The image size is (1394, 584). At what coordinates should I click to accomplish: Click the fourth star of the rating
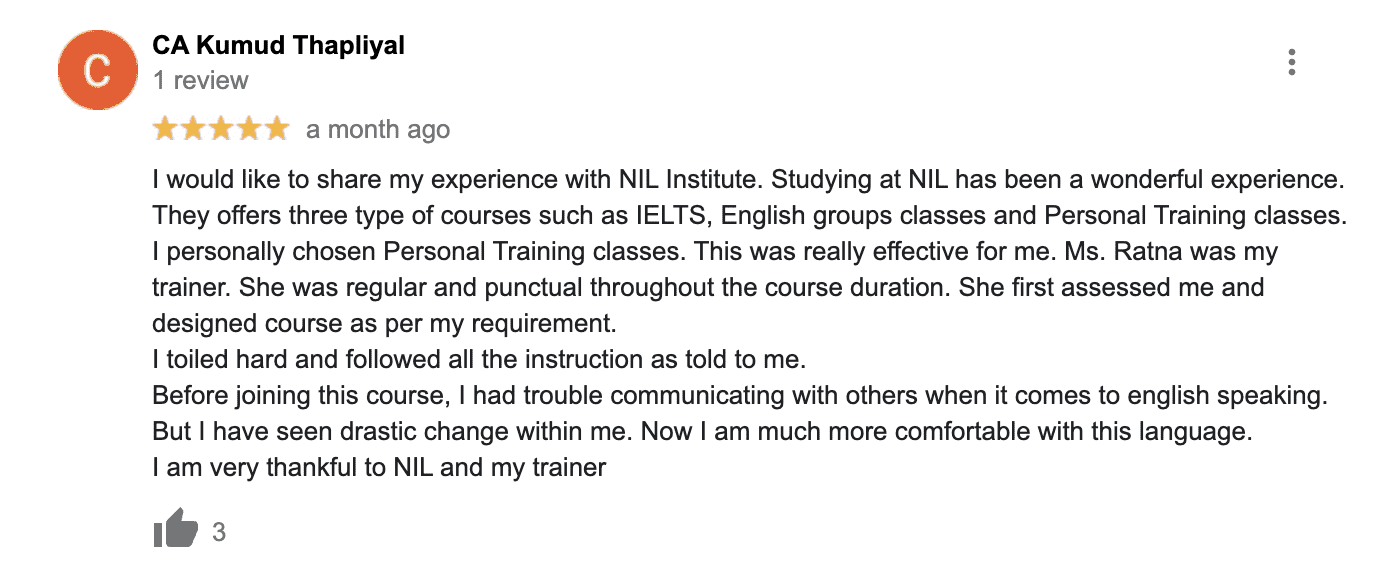point(247,129)
